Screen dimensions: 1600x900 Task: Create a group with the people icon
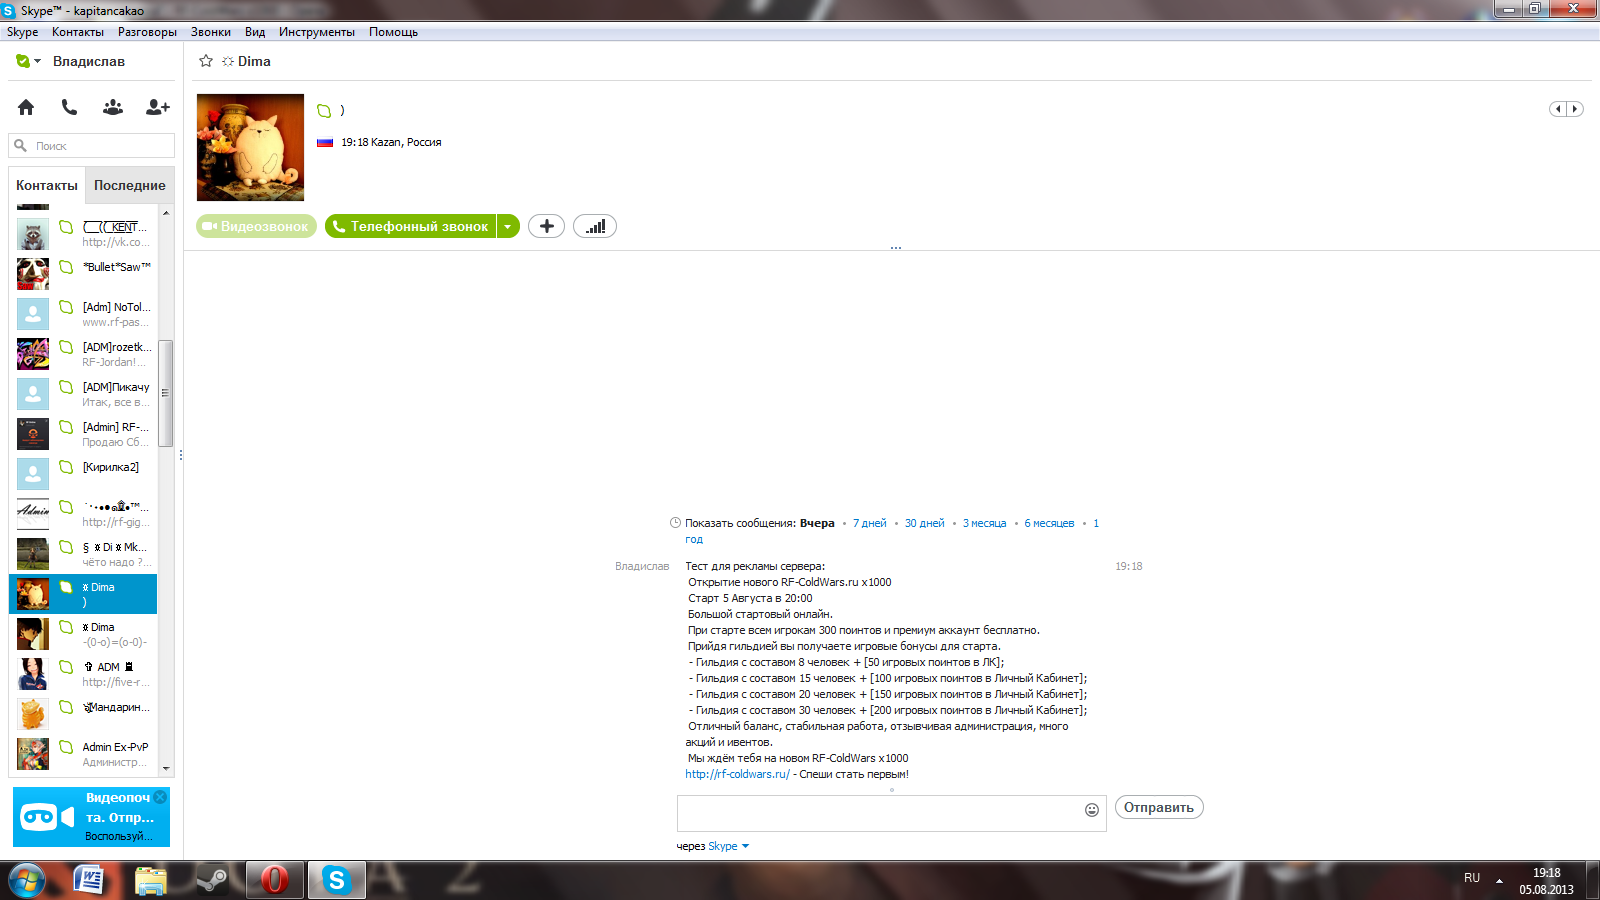pyautogui.click(x=113, y=107)
